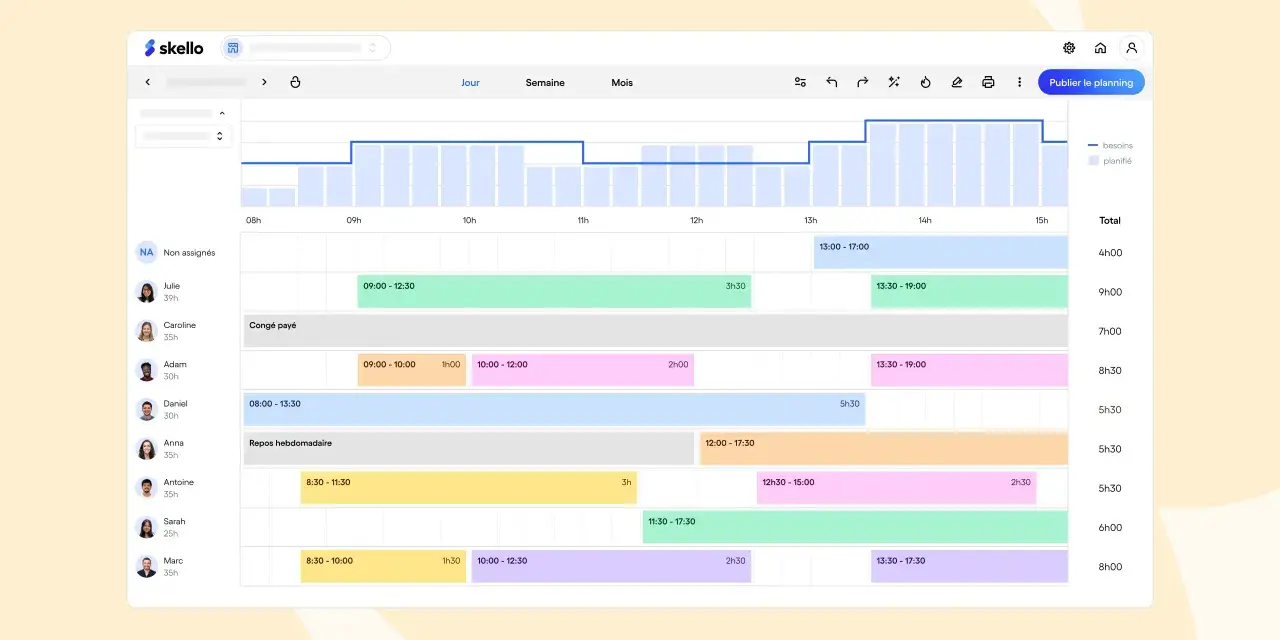Redo planning change
Screen dimensions: 1280x640
(862, 82)
